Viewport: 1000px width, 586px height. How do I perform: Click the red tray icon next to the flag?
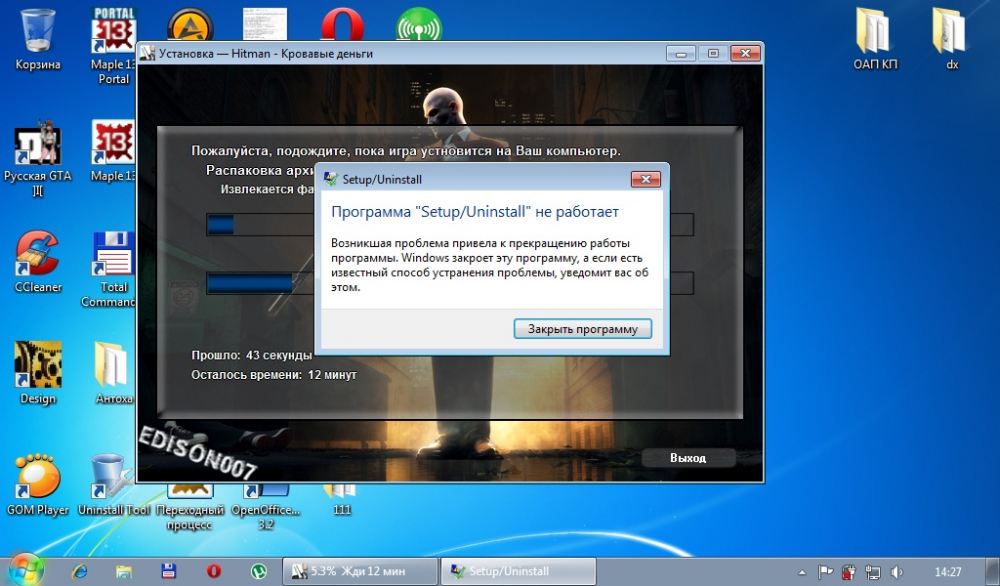click(848, 572)
